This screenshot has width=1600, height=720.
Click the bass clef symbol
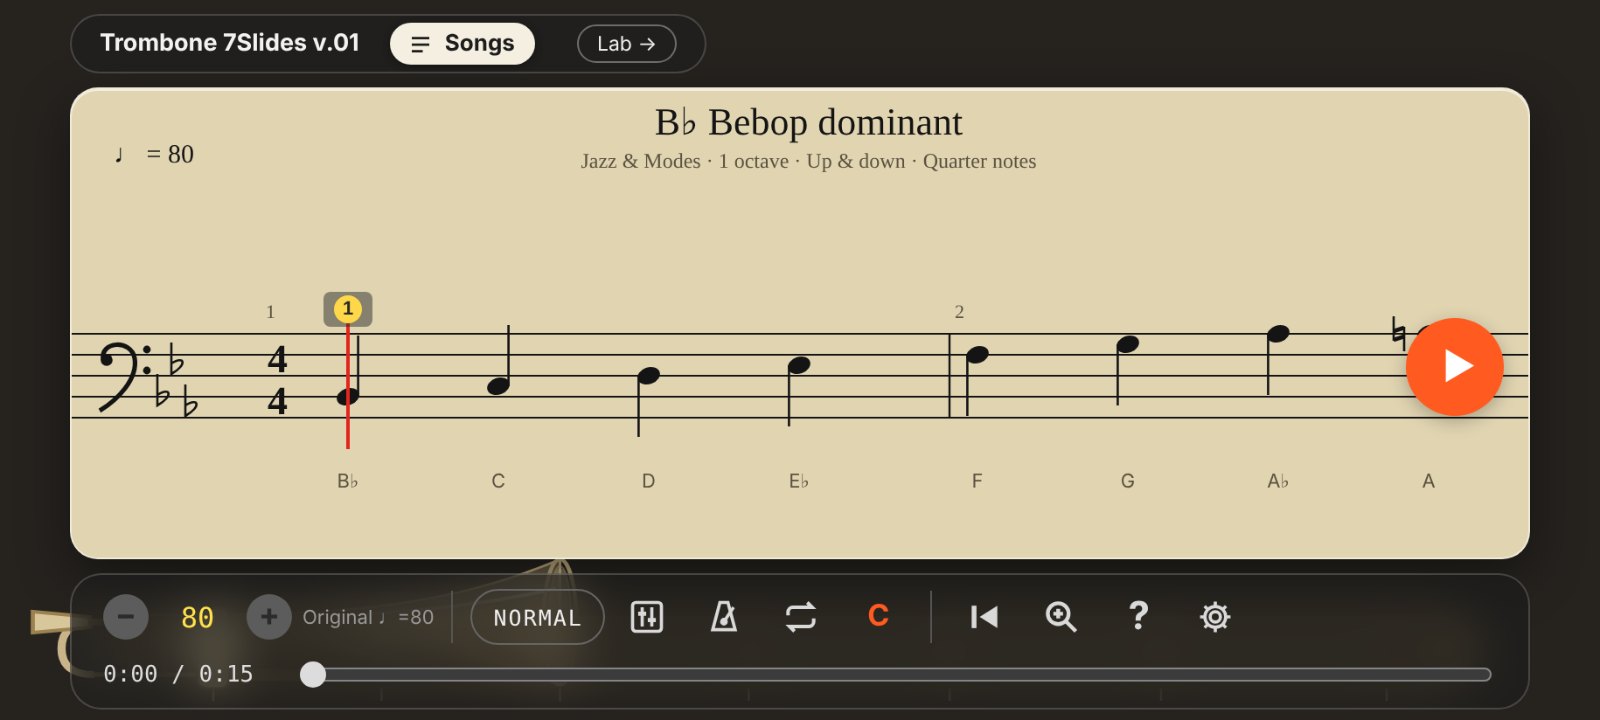click(126, 376)
